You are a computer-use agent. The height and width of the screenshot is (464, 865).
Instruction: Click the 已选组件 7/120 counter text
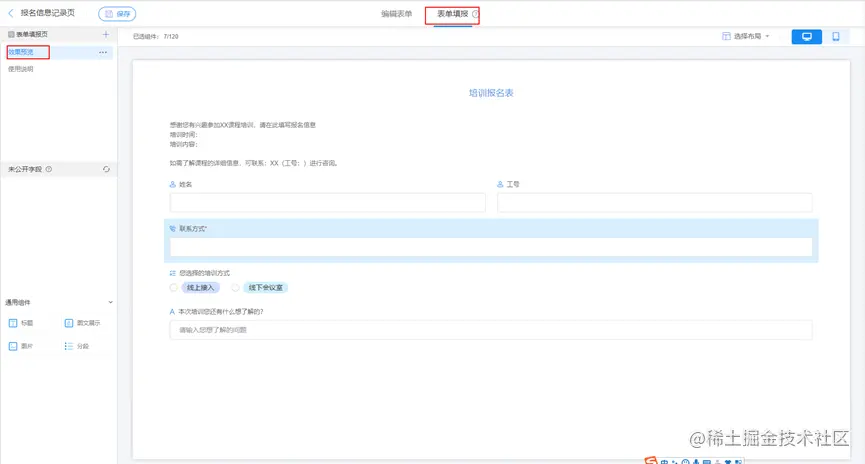(156, 36)
